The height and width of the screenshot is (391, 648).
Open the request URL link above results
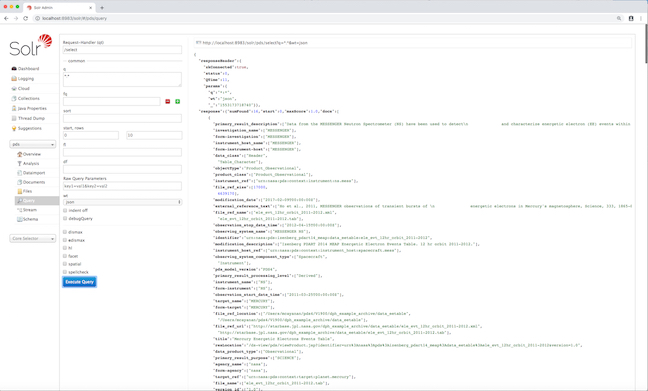[255, 43]
